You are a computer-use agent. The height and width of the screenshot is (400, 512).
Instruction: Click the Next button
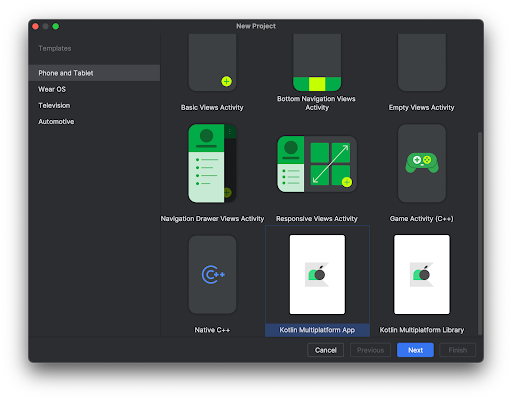tap(415, 350)
